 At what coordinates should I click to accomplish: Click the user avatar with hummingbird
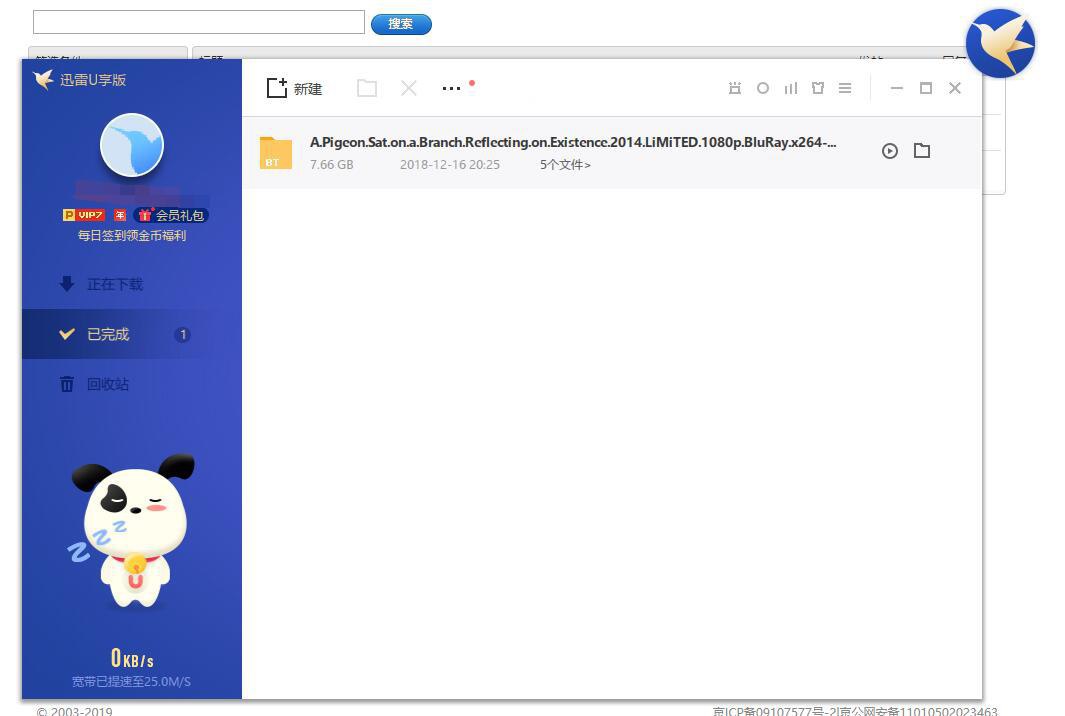click(131, 146)
